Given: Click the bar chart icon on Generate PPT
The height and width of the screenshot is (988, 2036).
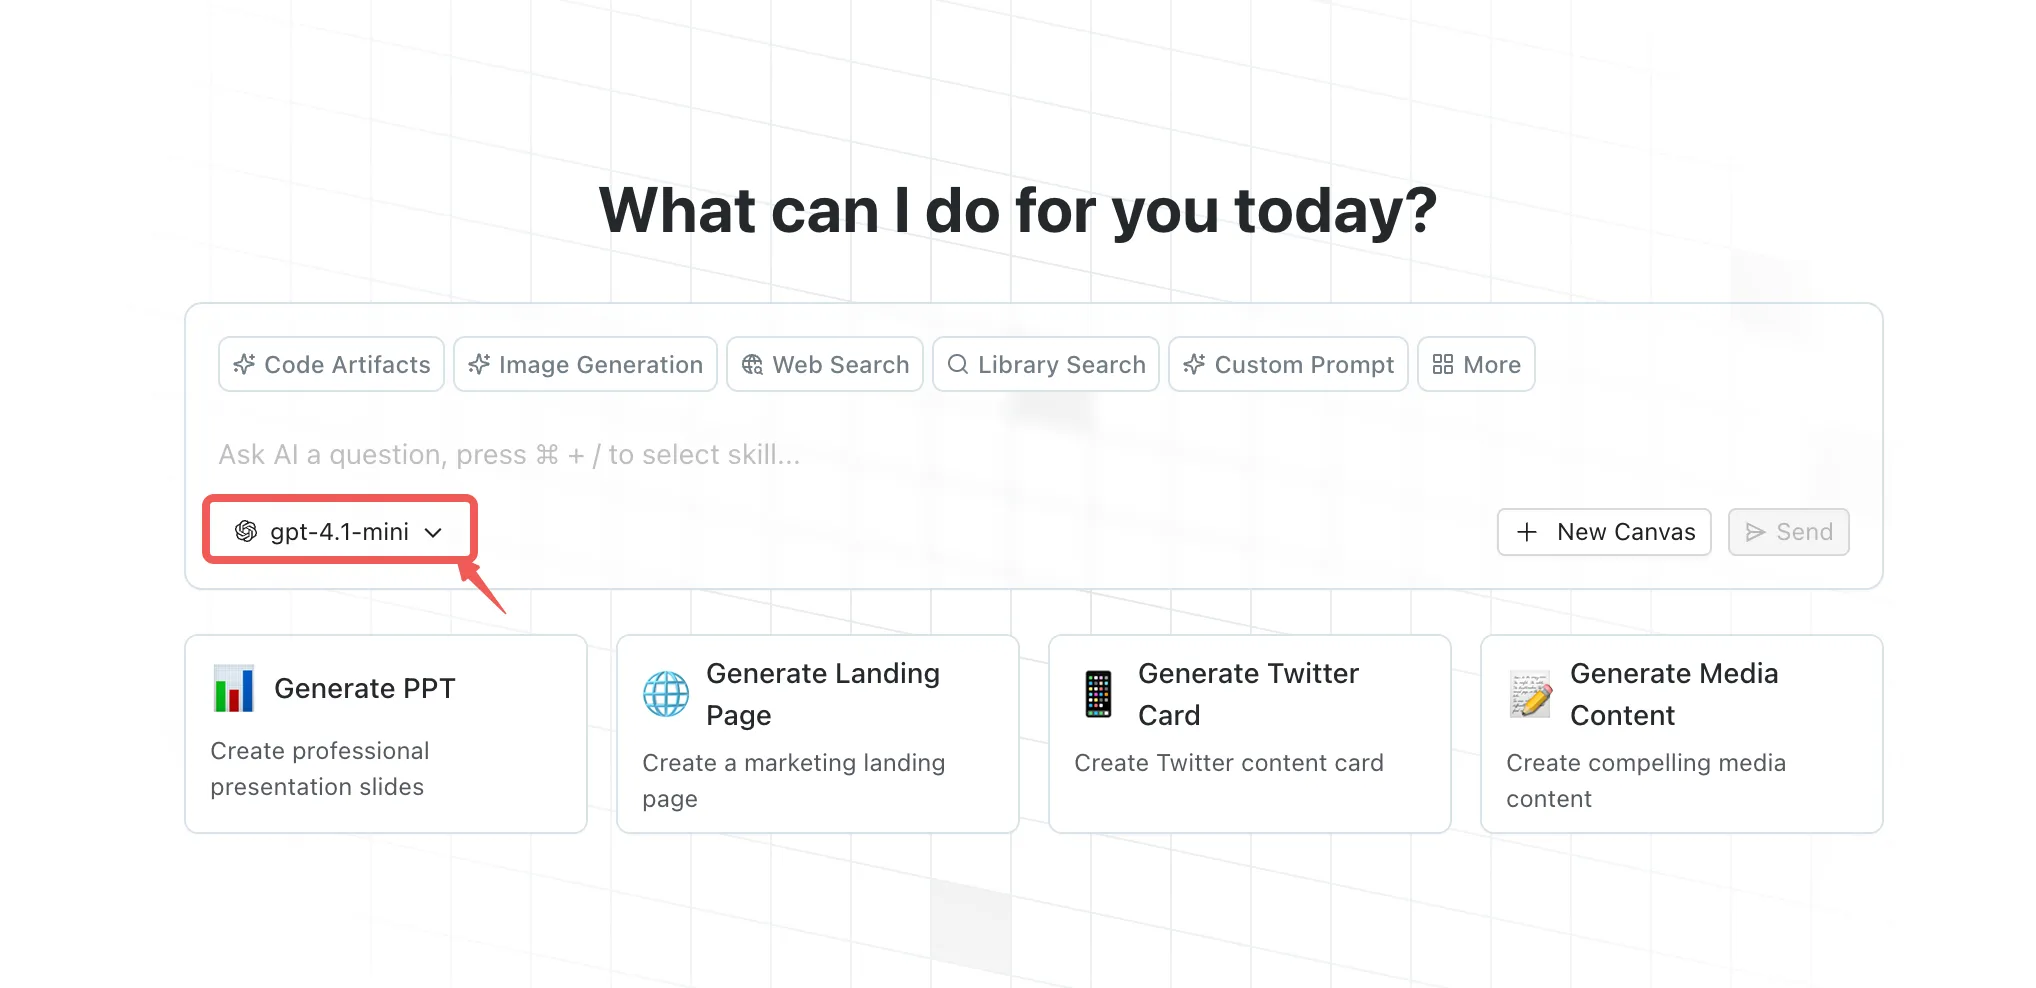Looking at the screenshot, I should point(234,689).
